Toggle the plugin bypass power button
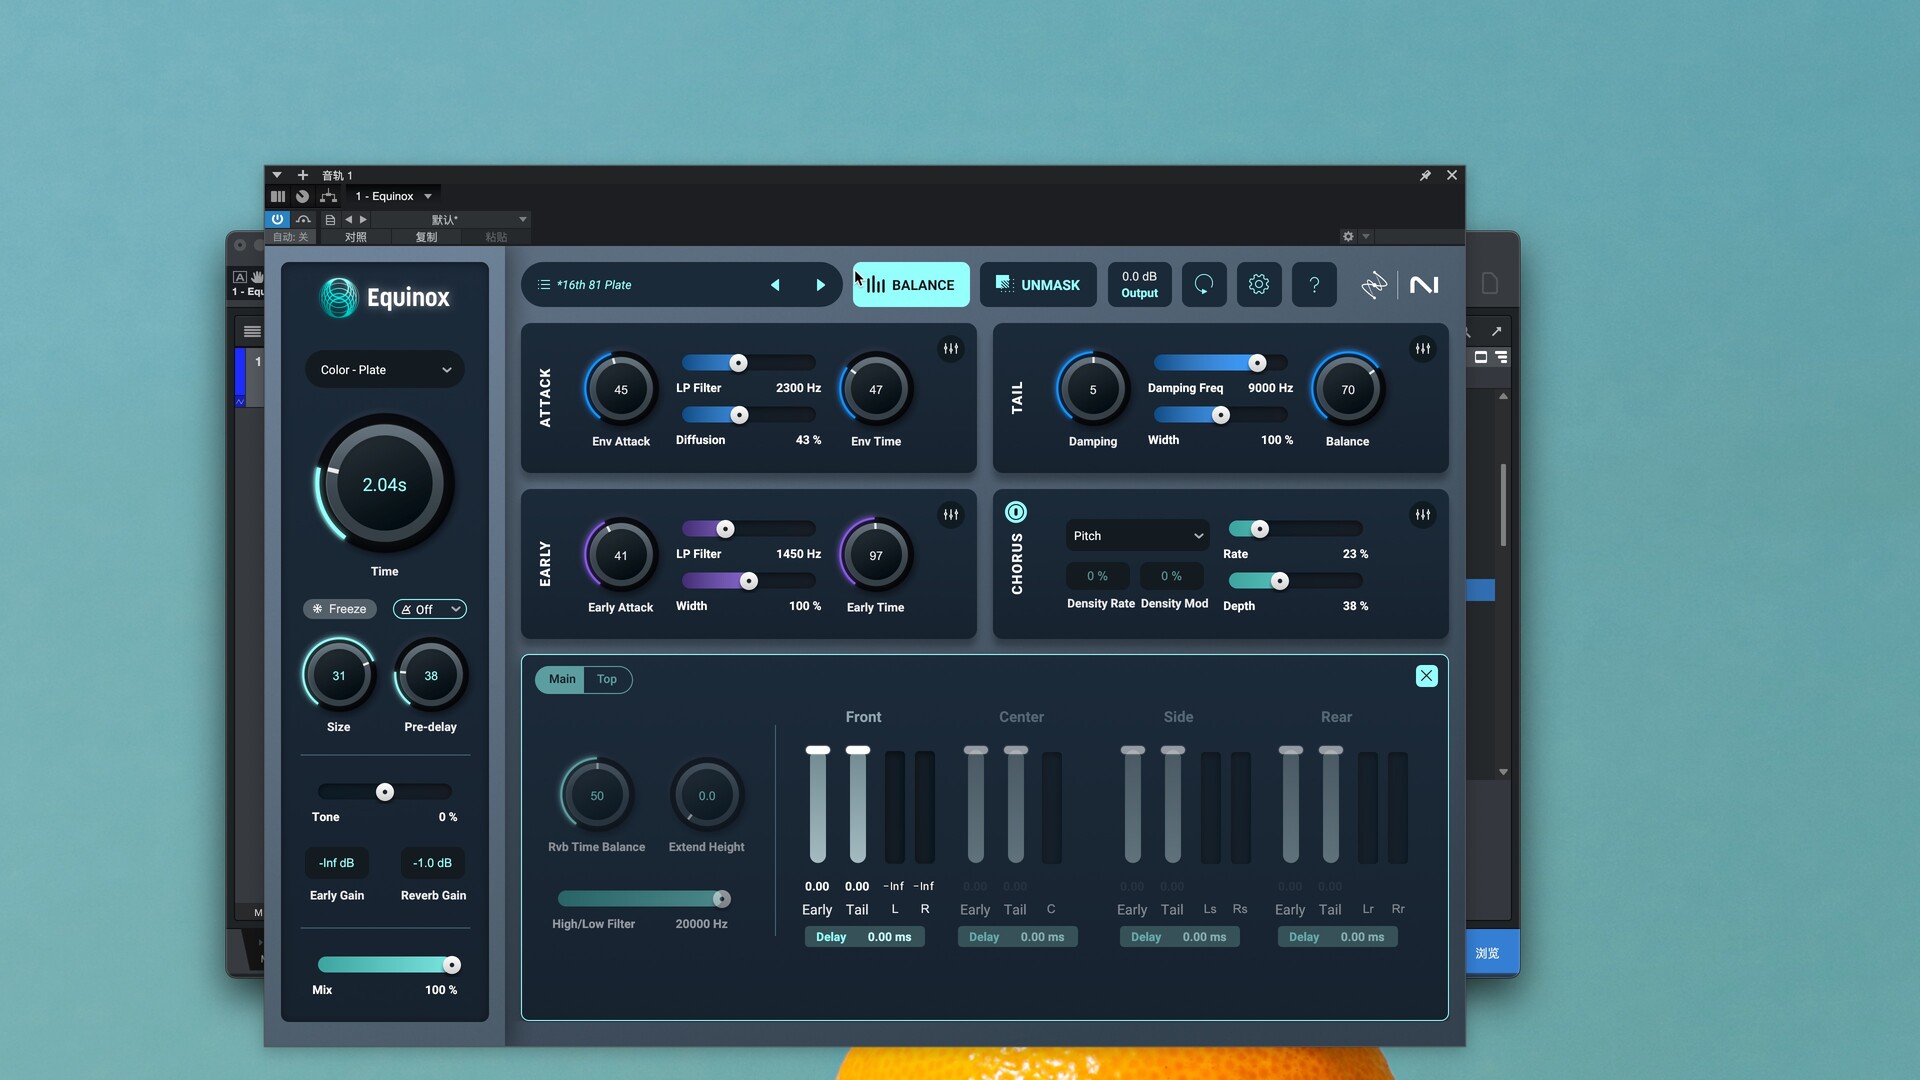 [278, 219]
